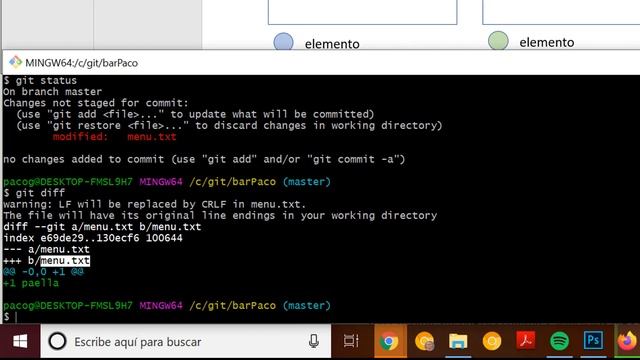
Task: Open File Explorer from taskbar
Action: coord(458,341)
